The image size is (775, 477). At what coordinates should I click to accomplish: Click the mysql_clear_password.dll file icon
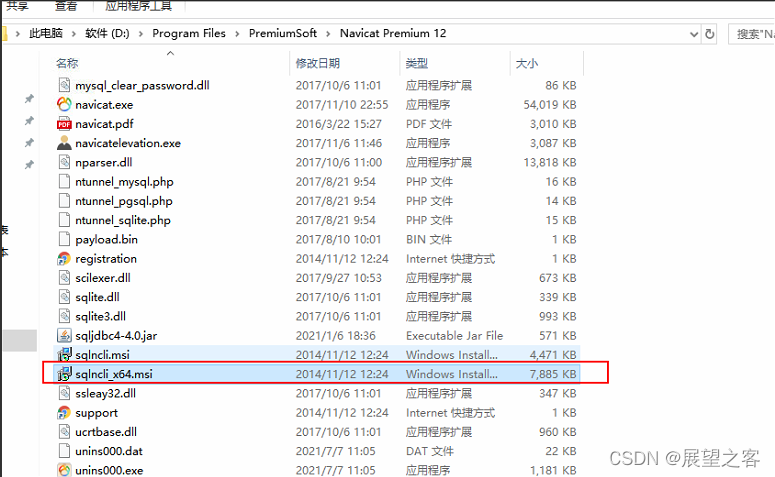click(64, 85)
